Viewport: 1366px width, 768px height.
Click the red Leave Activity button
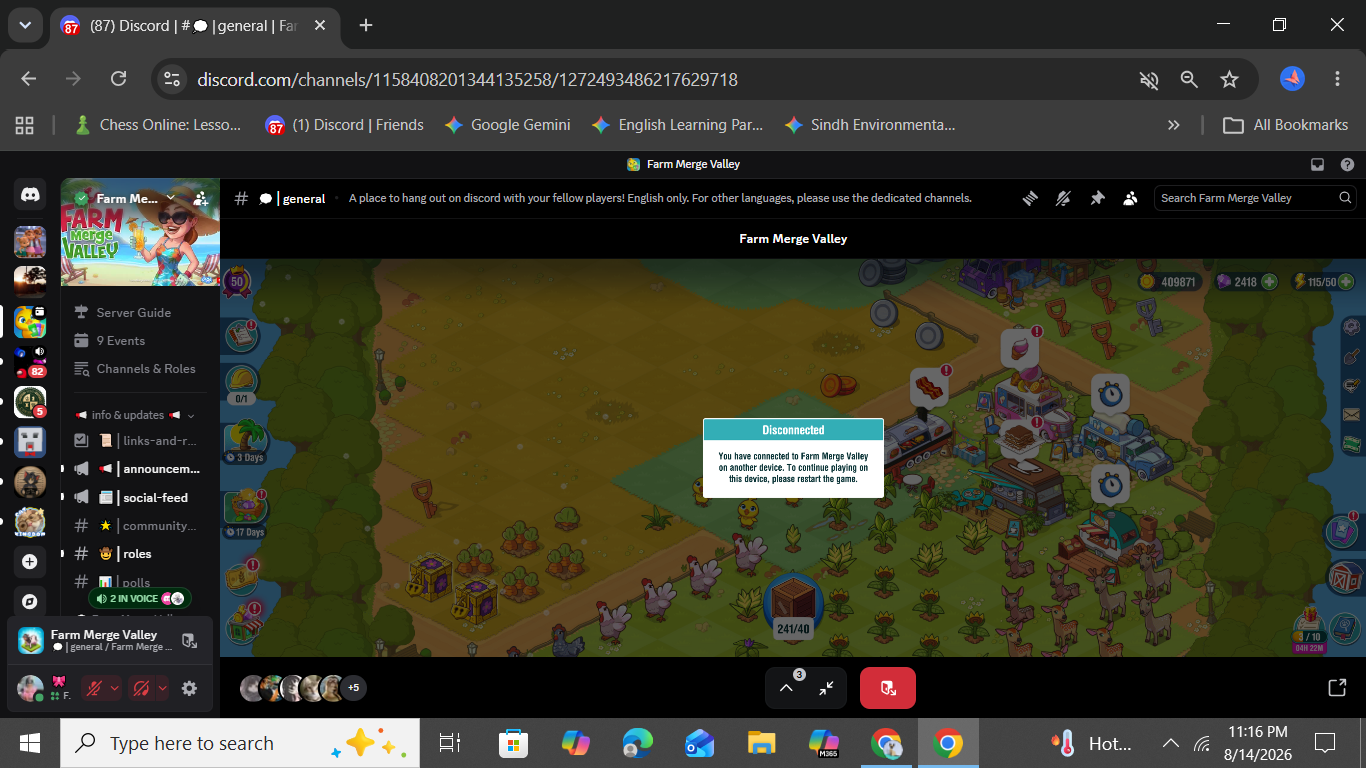click(x=887, y=688)
